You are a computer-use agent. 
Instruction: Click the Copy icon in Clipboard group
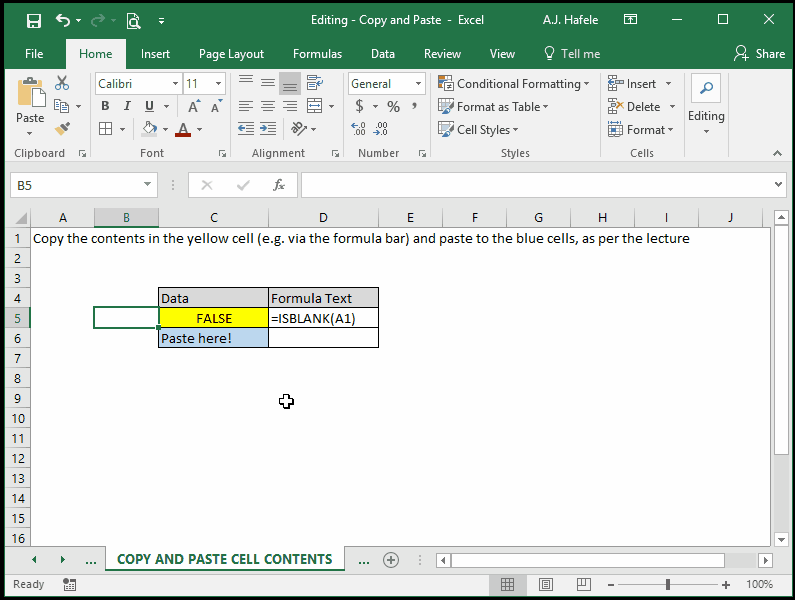[x=61, y=106]
